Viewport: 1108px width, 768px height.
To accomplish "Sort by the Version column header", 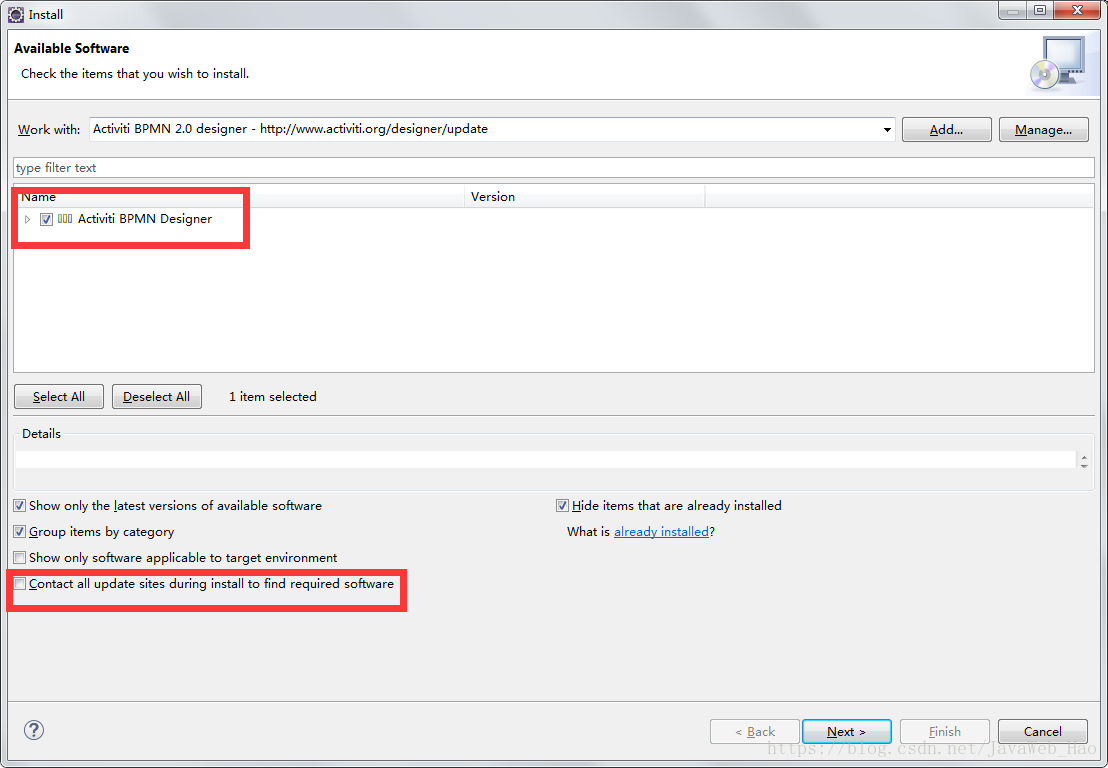I will click(584, 196).
